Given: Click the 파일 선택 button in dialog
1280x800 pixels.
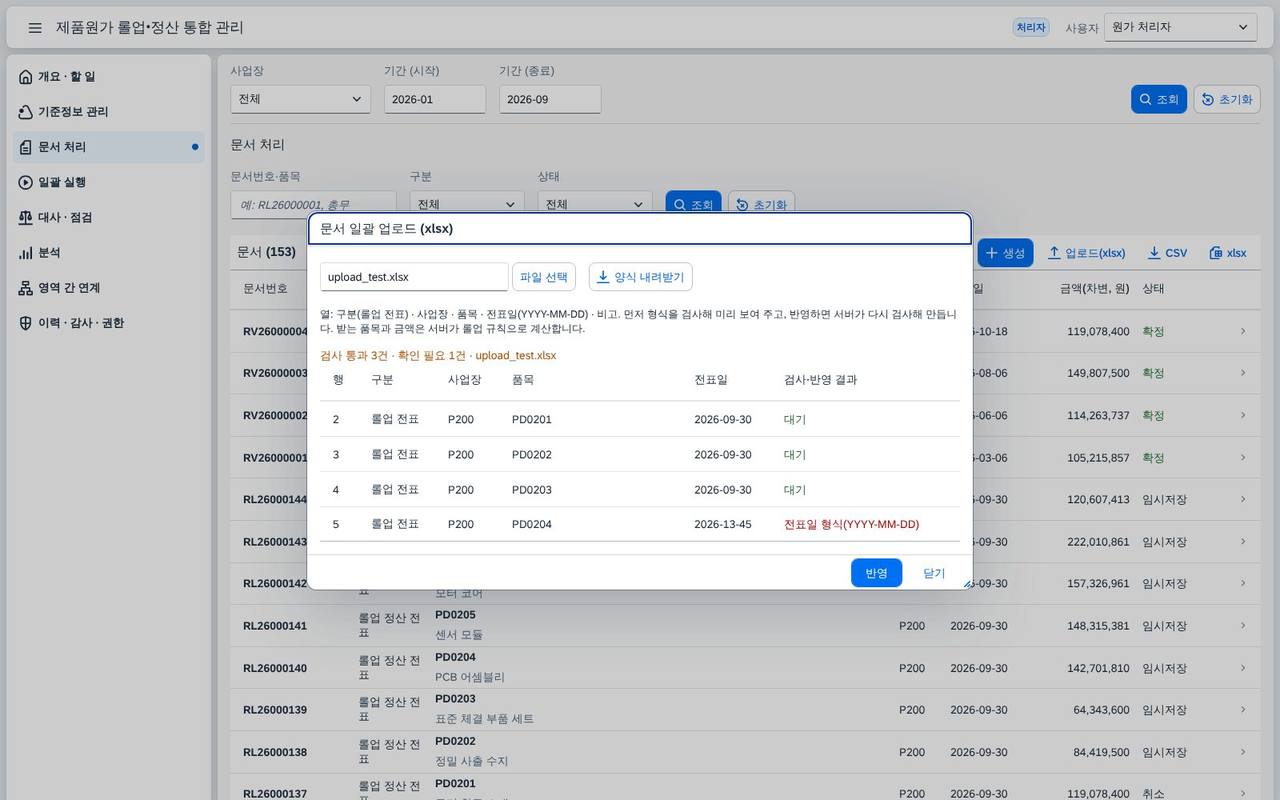Looking at the screenshot, I should tap(544, 277).
